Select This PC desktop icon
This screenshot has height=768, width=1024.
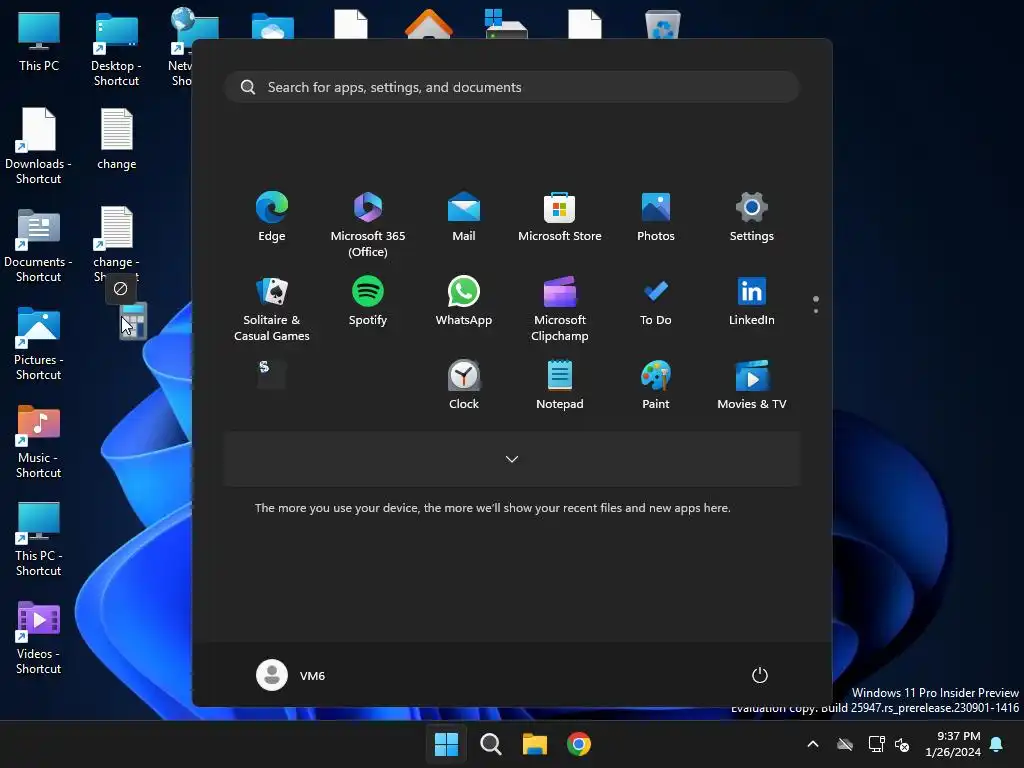pyautogui.click(x=39, y=41)
